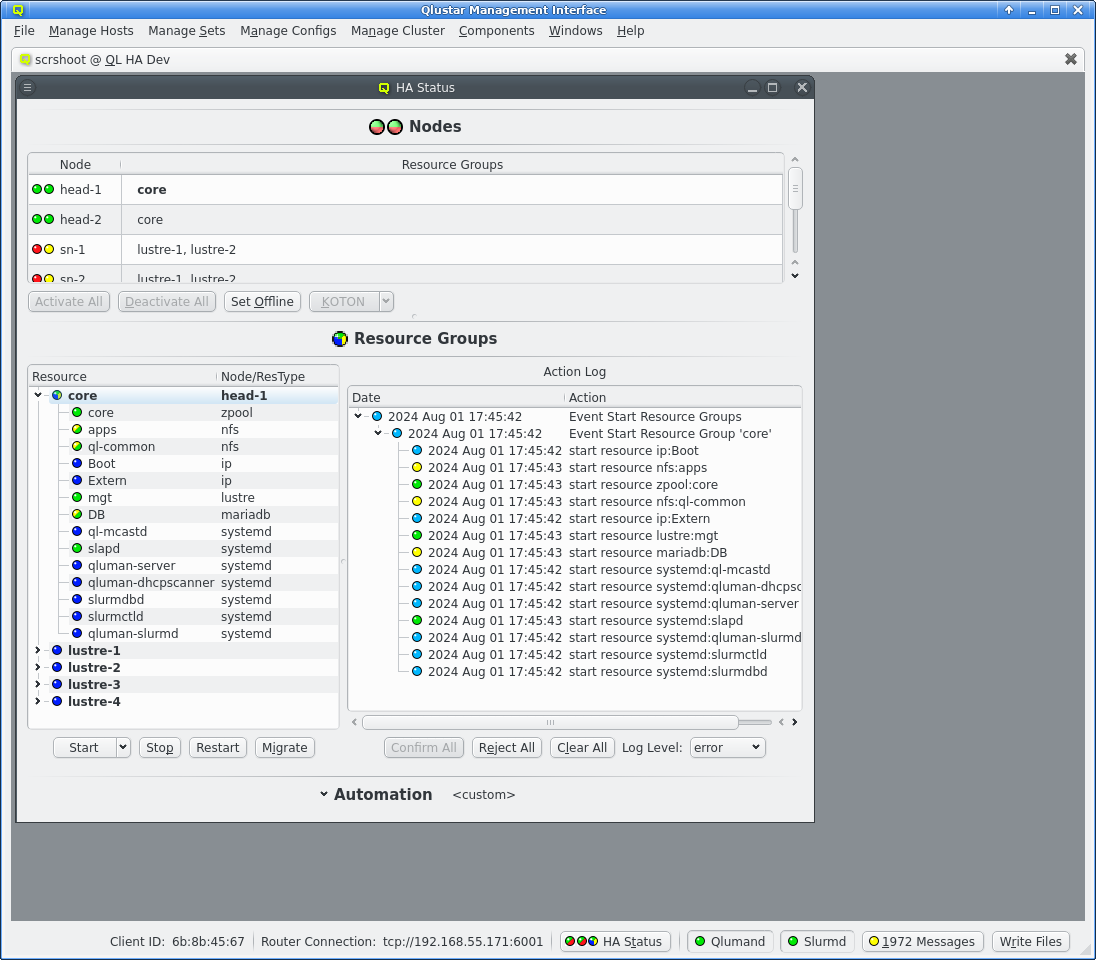Screen dimensions: 1096x960
Task: Click the Stop button
Action: click(x=159, y=747)
